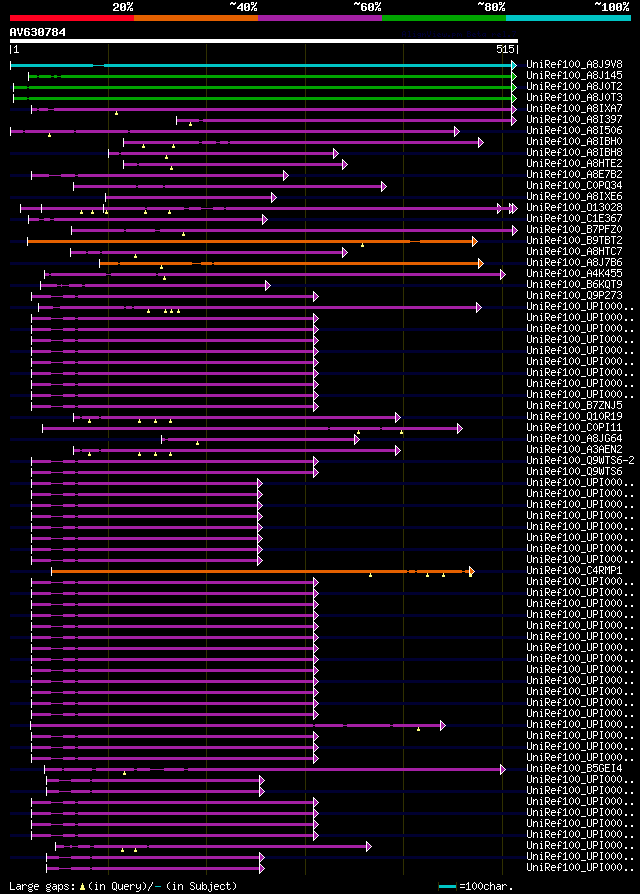Click the arrowhead ending the A8E7B2 alignment
Viewport: 640px width, 894px height.
point(286,176)
